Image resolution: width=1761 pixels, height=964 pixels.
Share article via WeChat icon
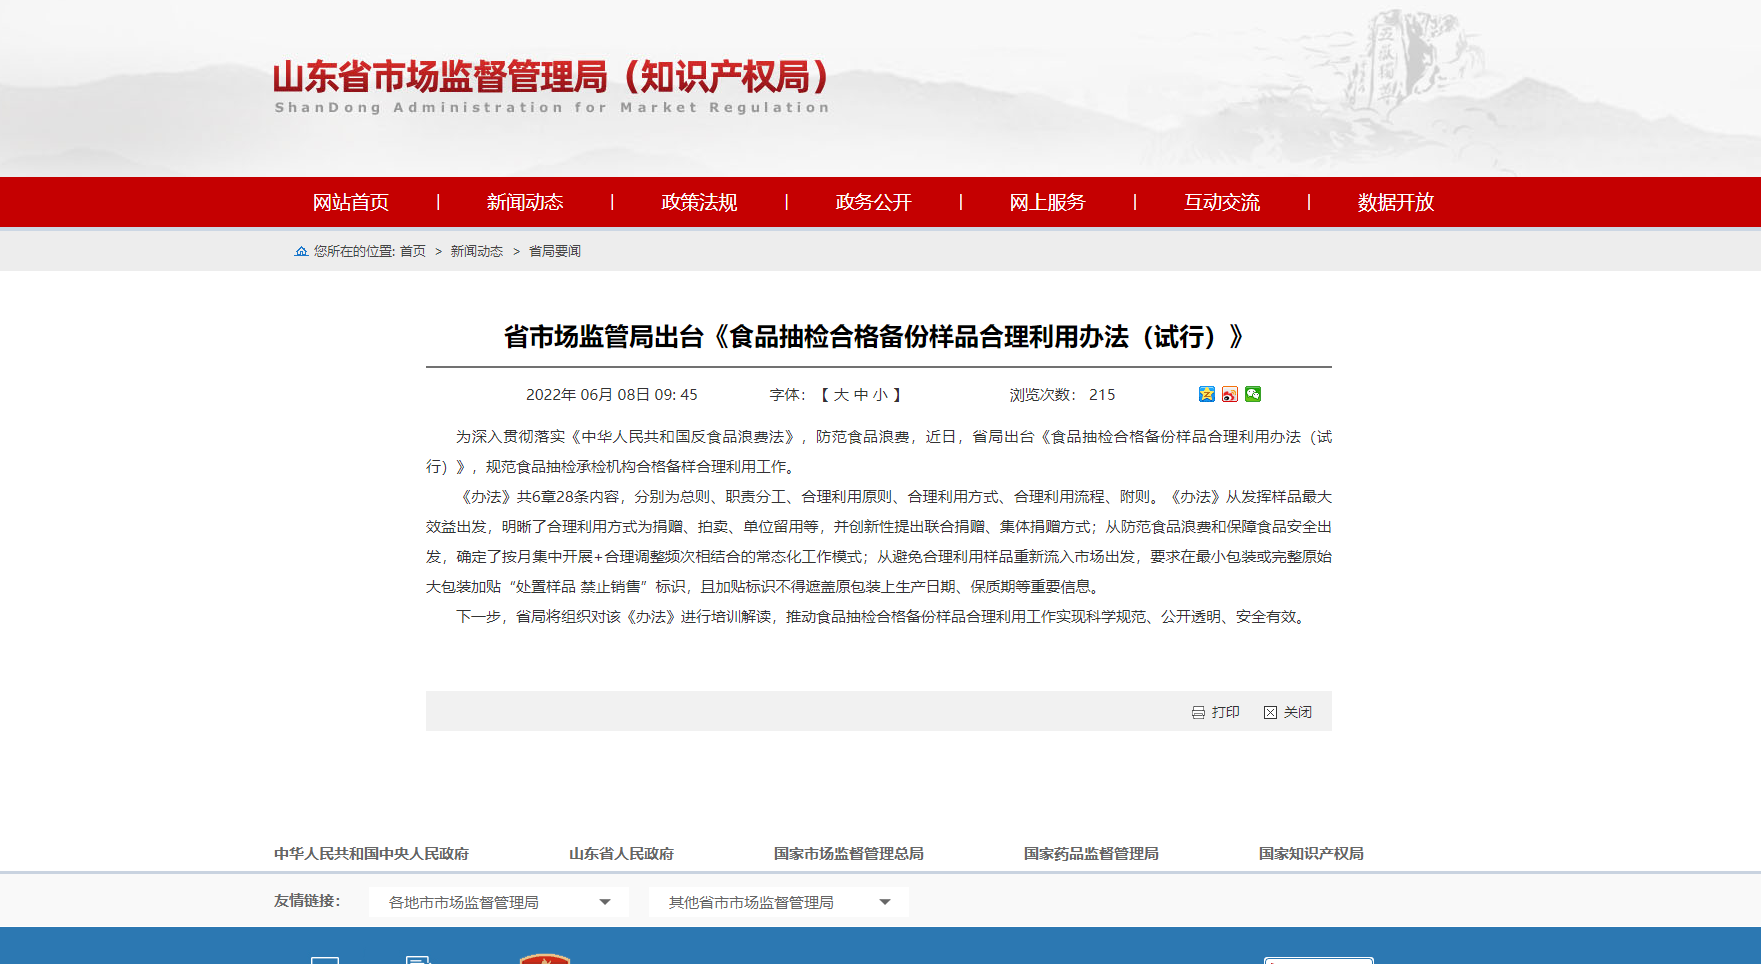[1253, 394]
